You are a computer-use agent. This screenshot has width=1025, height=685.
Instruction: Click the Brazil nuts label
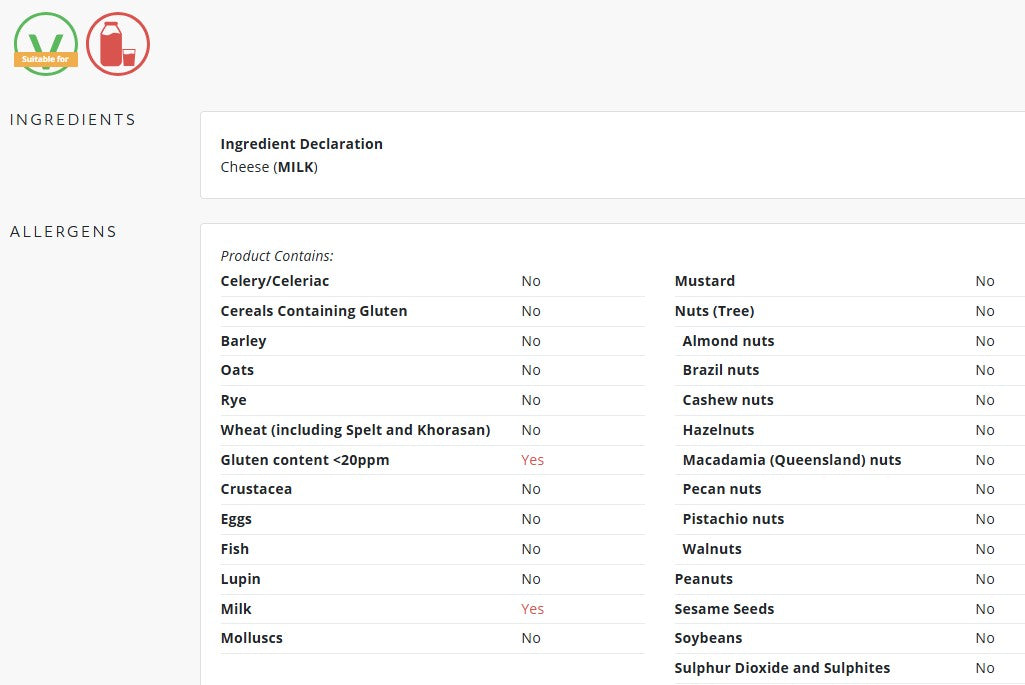click(x=721, y=370)
